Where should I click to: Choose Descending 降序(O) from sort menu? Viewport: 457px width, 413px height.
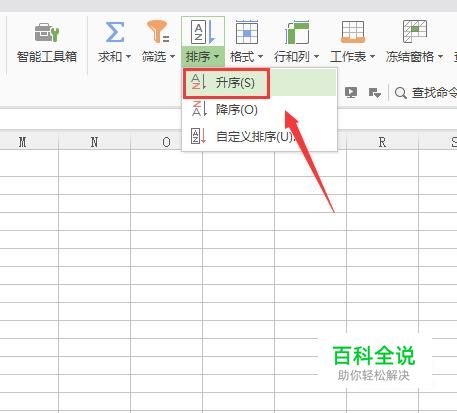260,109
